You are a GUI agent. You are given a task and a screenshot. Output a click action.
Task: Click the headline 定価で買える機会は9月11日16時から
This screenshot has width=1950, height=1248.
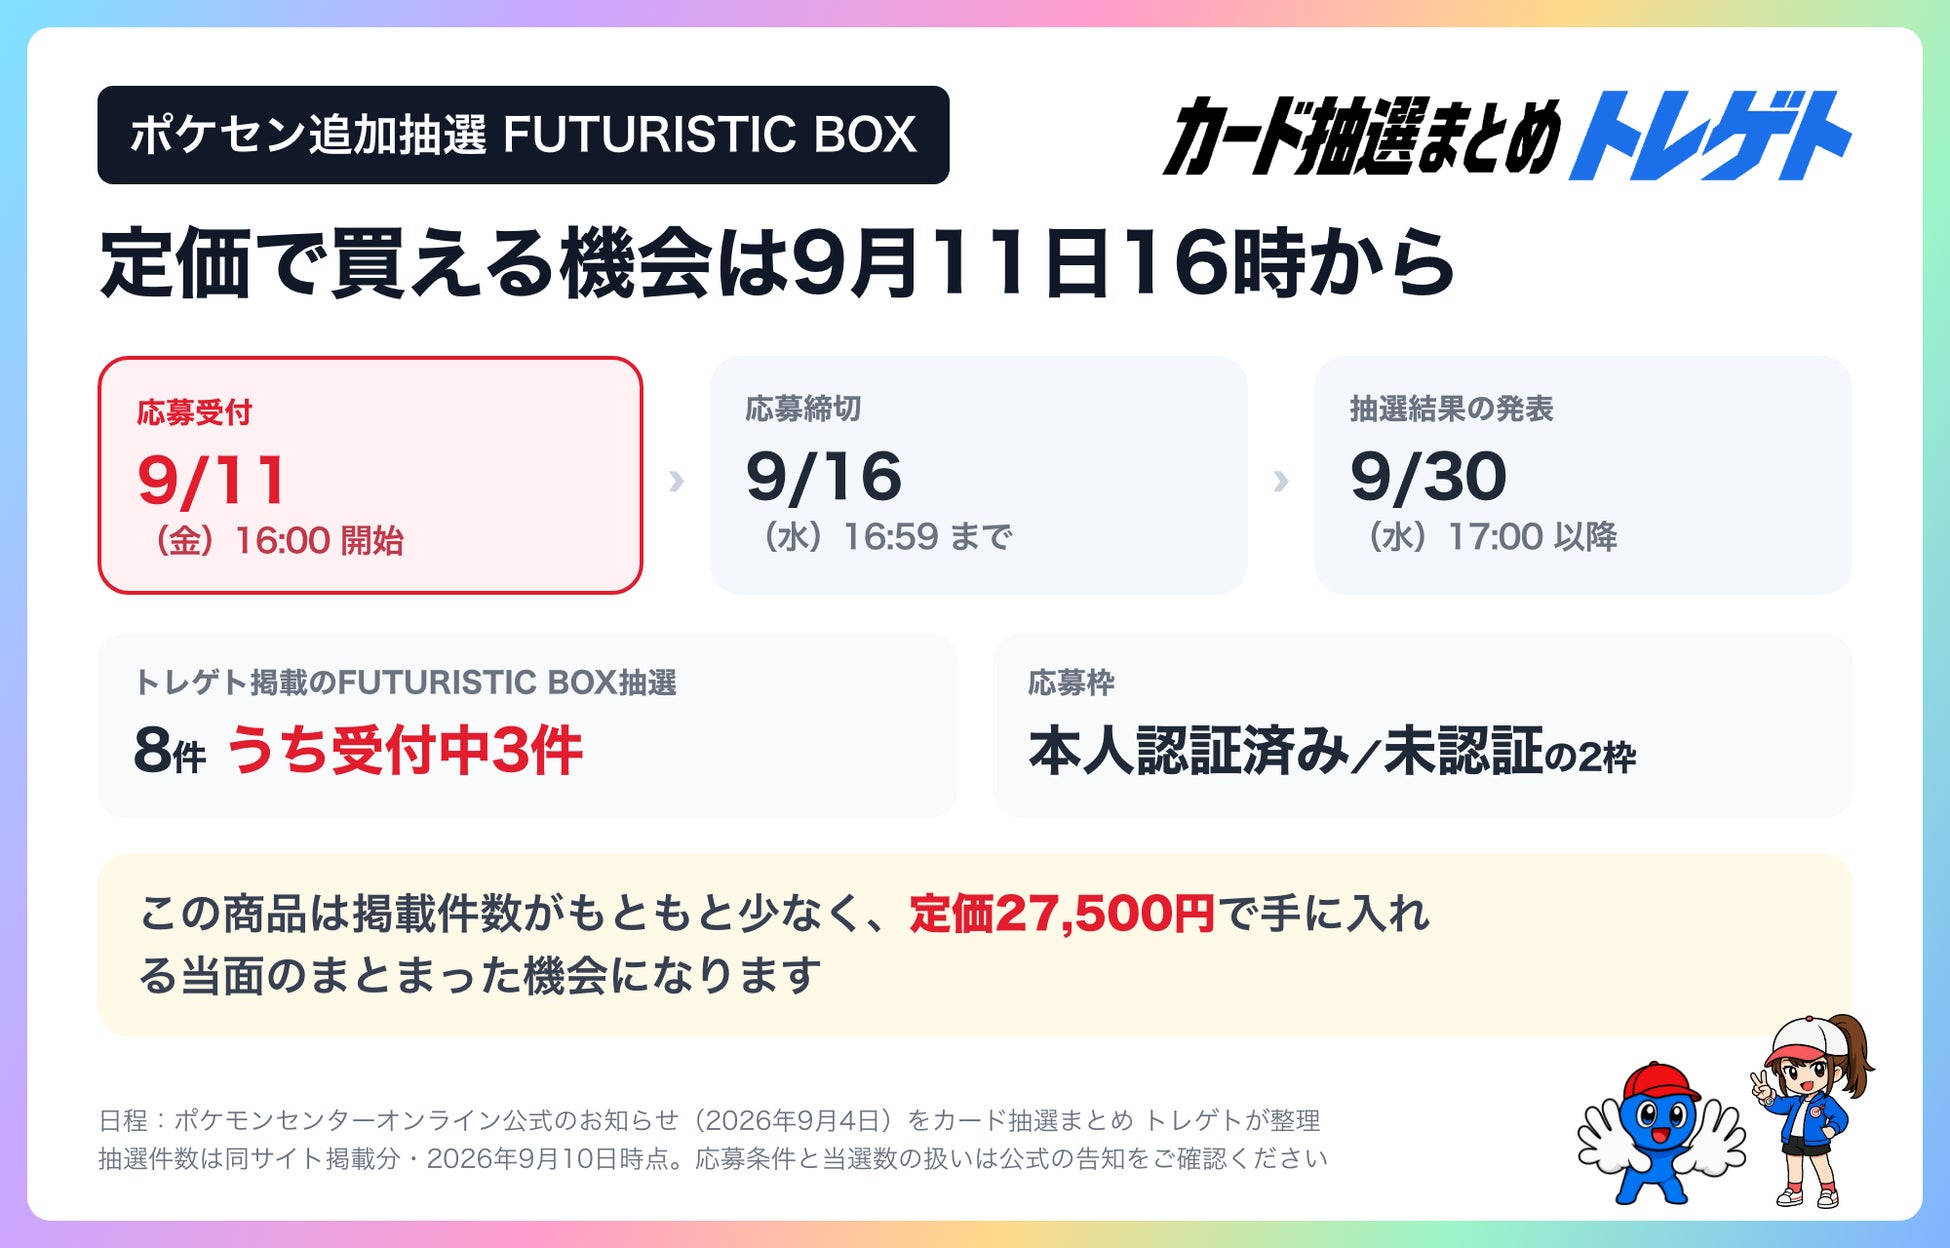point(777,263)
